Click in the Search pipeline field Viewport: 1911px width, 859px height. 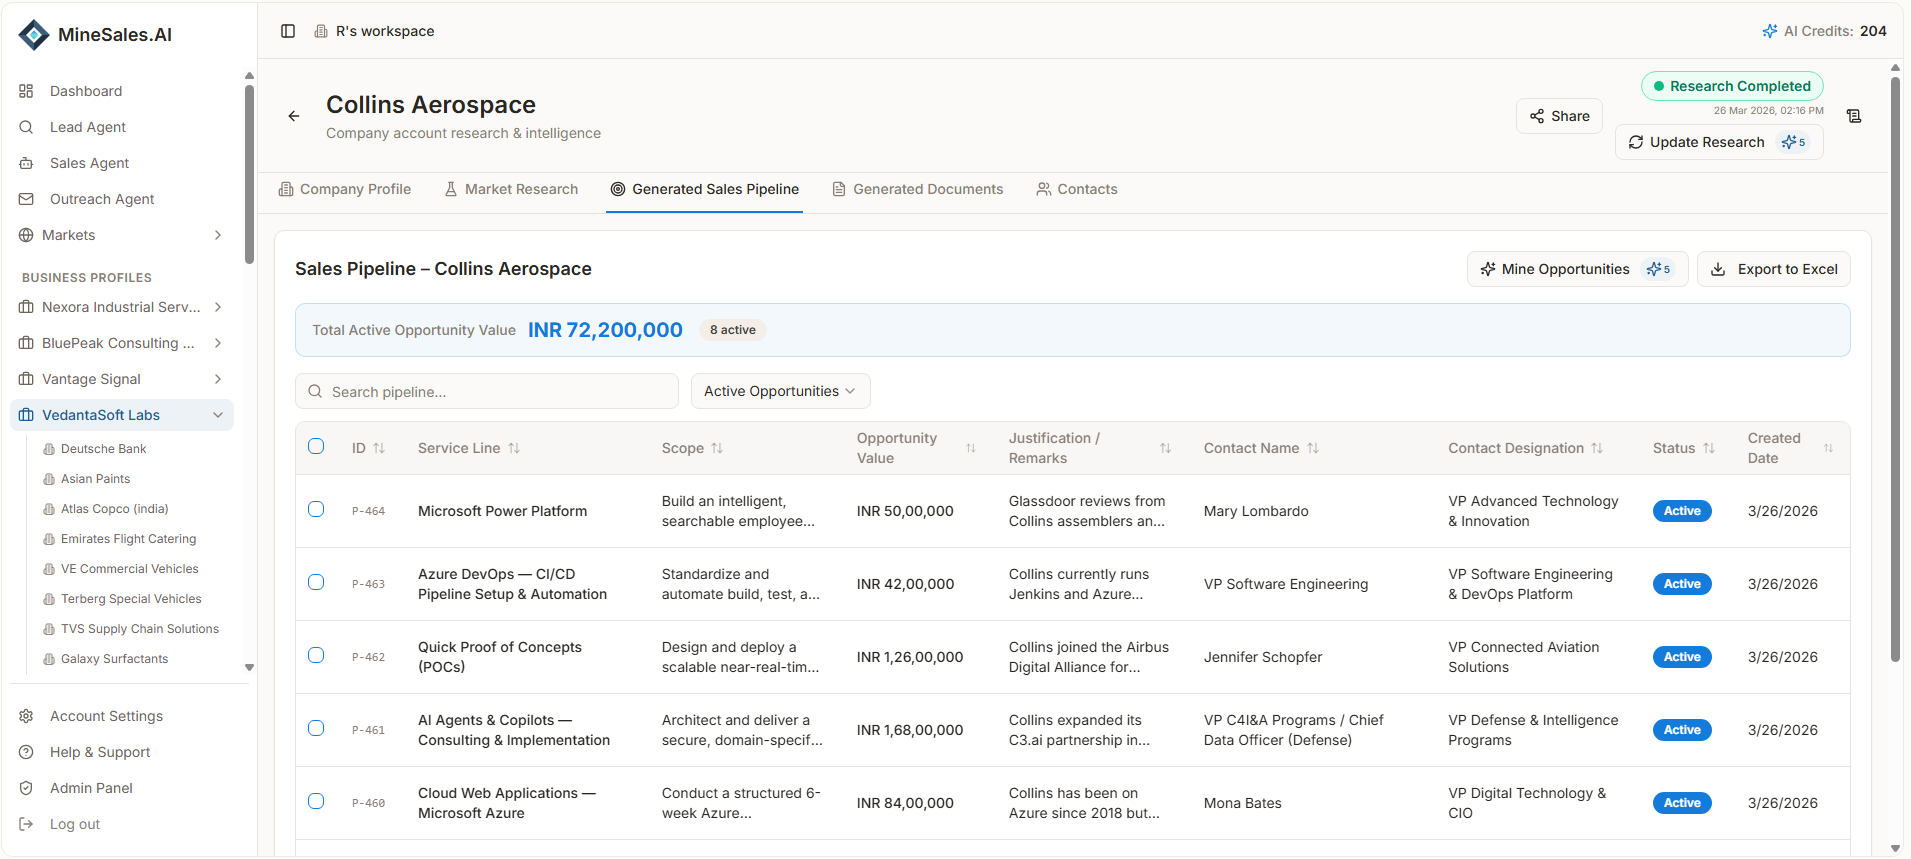pos(487,391)
